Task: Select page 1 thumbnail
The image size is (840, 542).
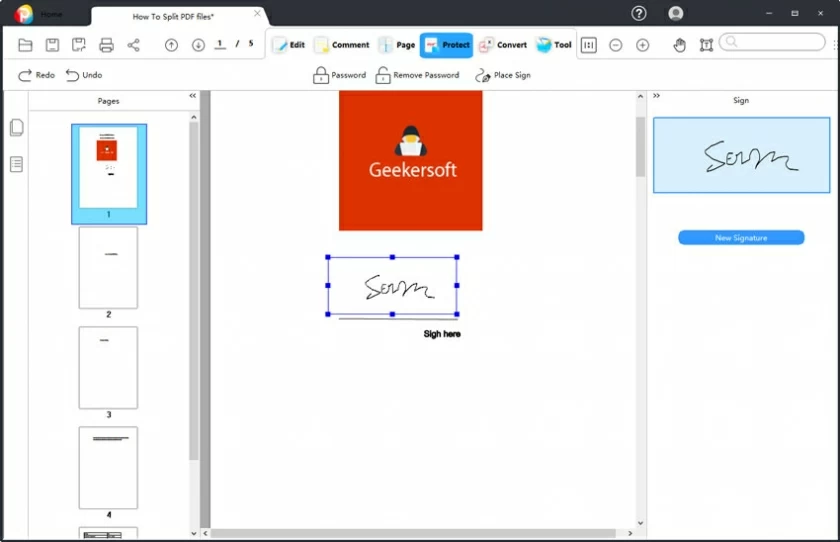Action: tap(109, 174)
